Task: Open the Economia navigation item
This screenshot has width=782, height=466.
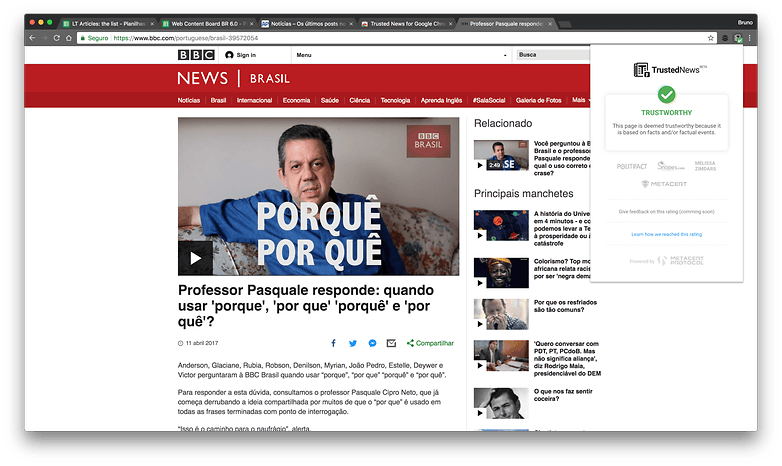Action: point(296,100)
